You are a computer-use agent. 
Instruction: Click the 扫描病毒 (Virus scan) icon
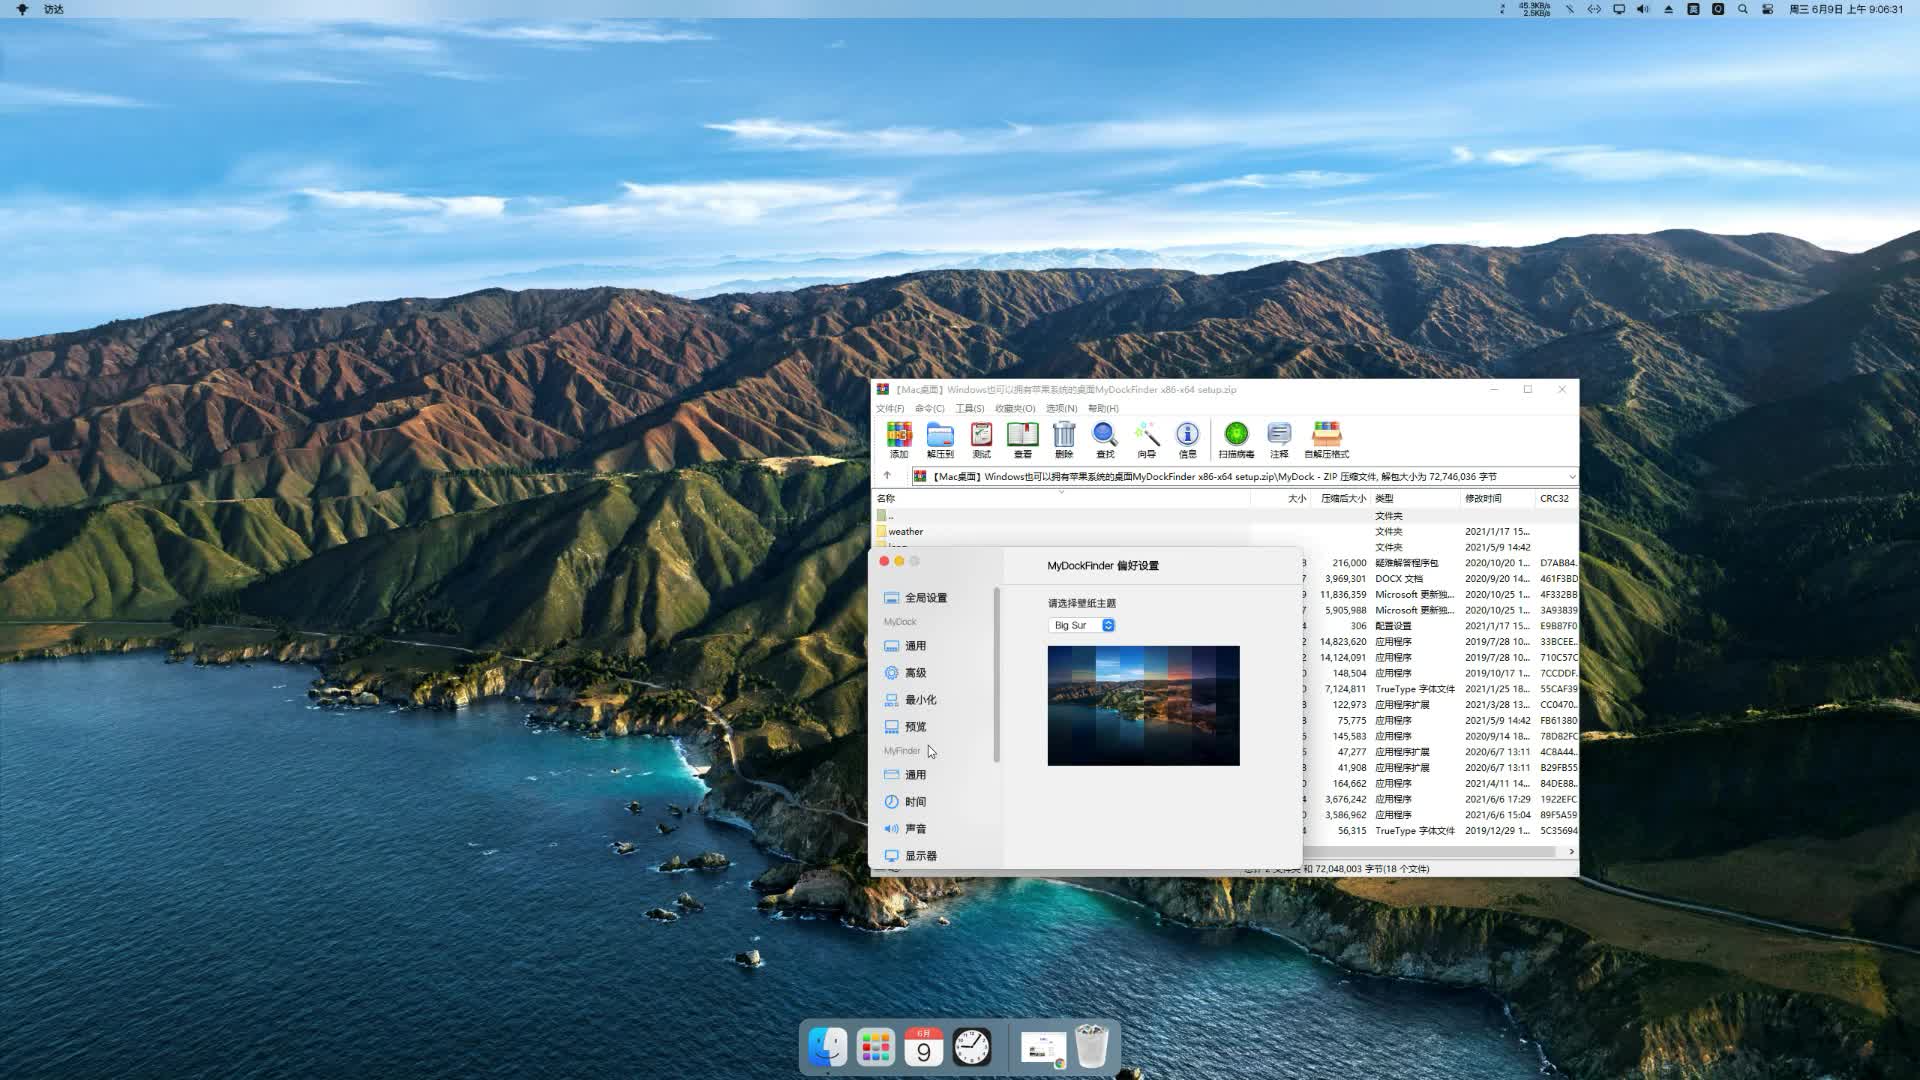click(1236, 439)
